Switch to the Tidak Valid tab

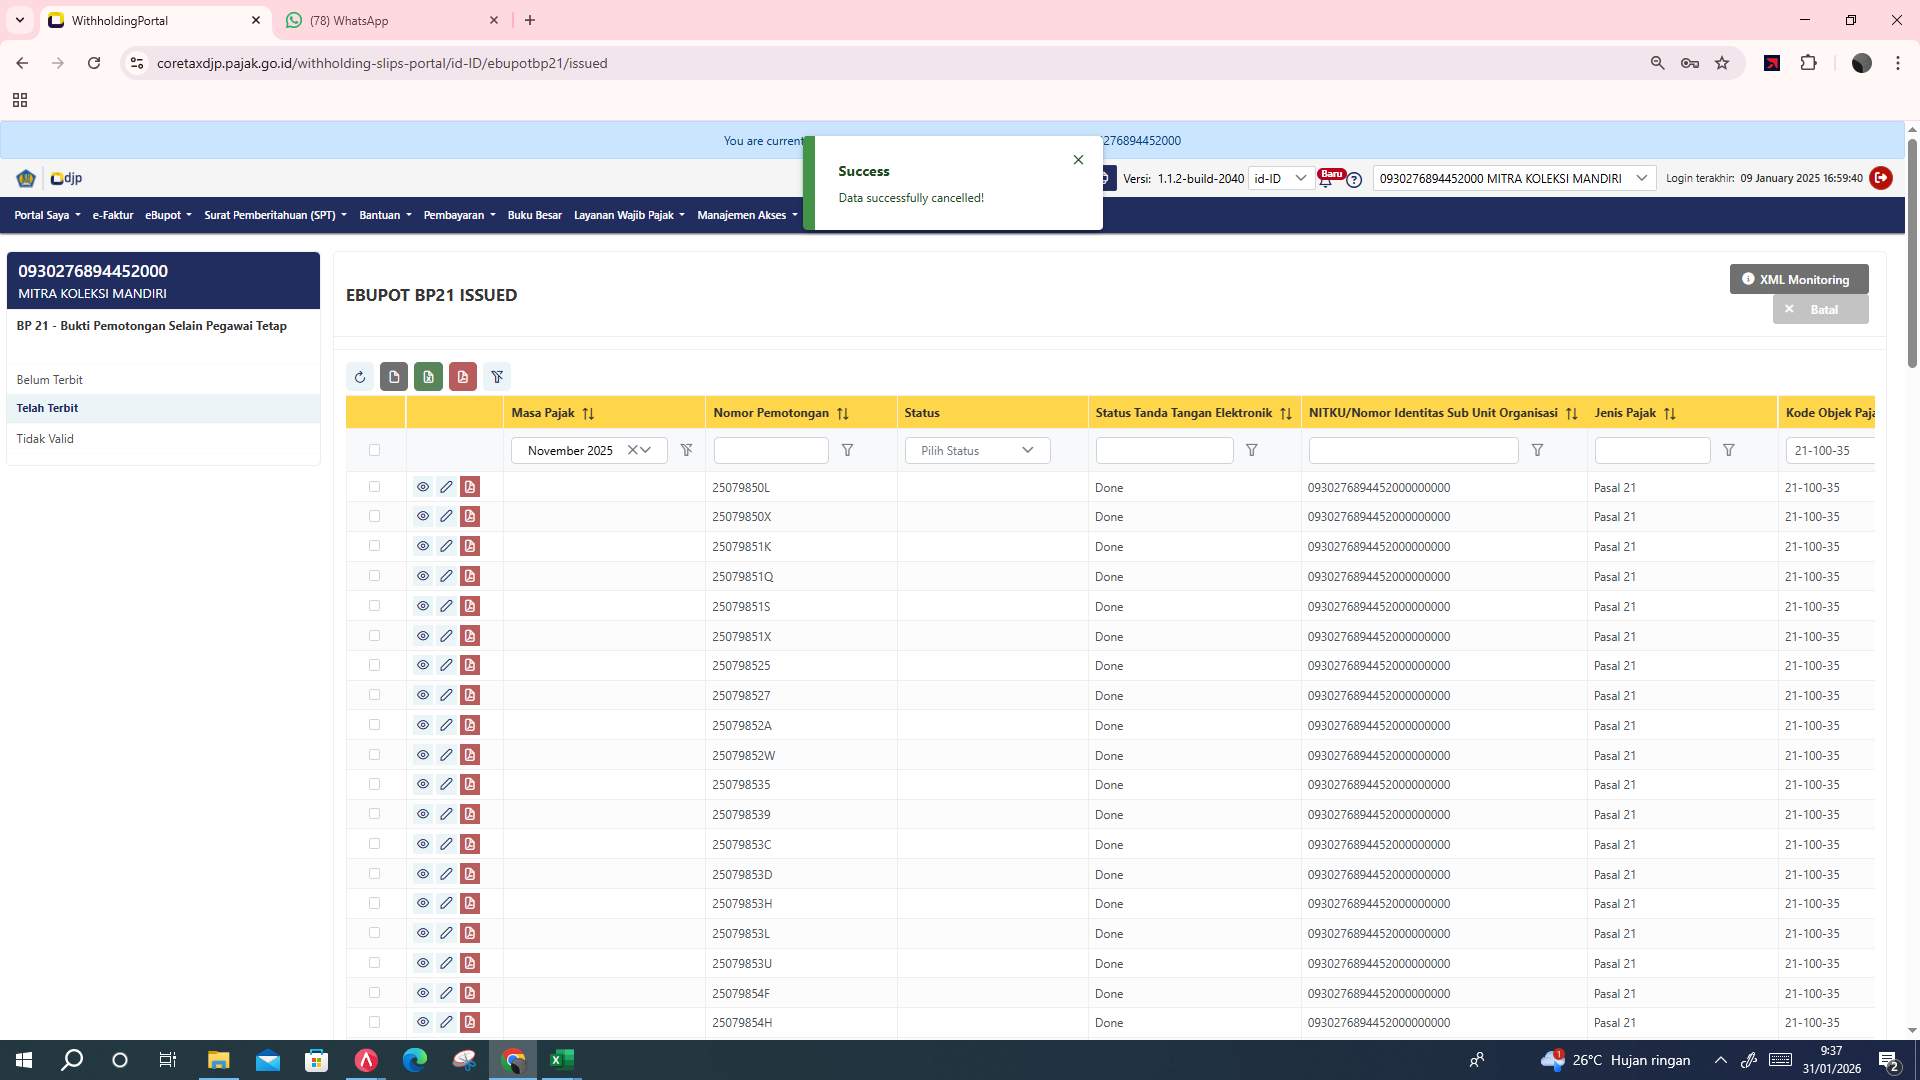[x=46, y=438]
